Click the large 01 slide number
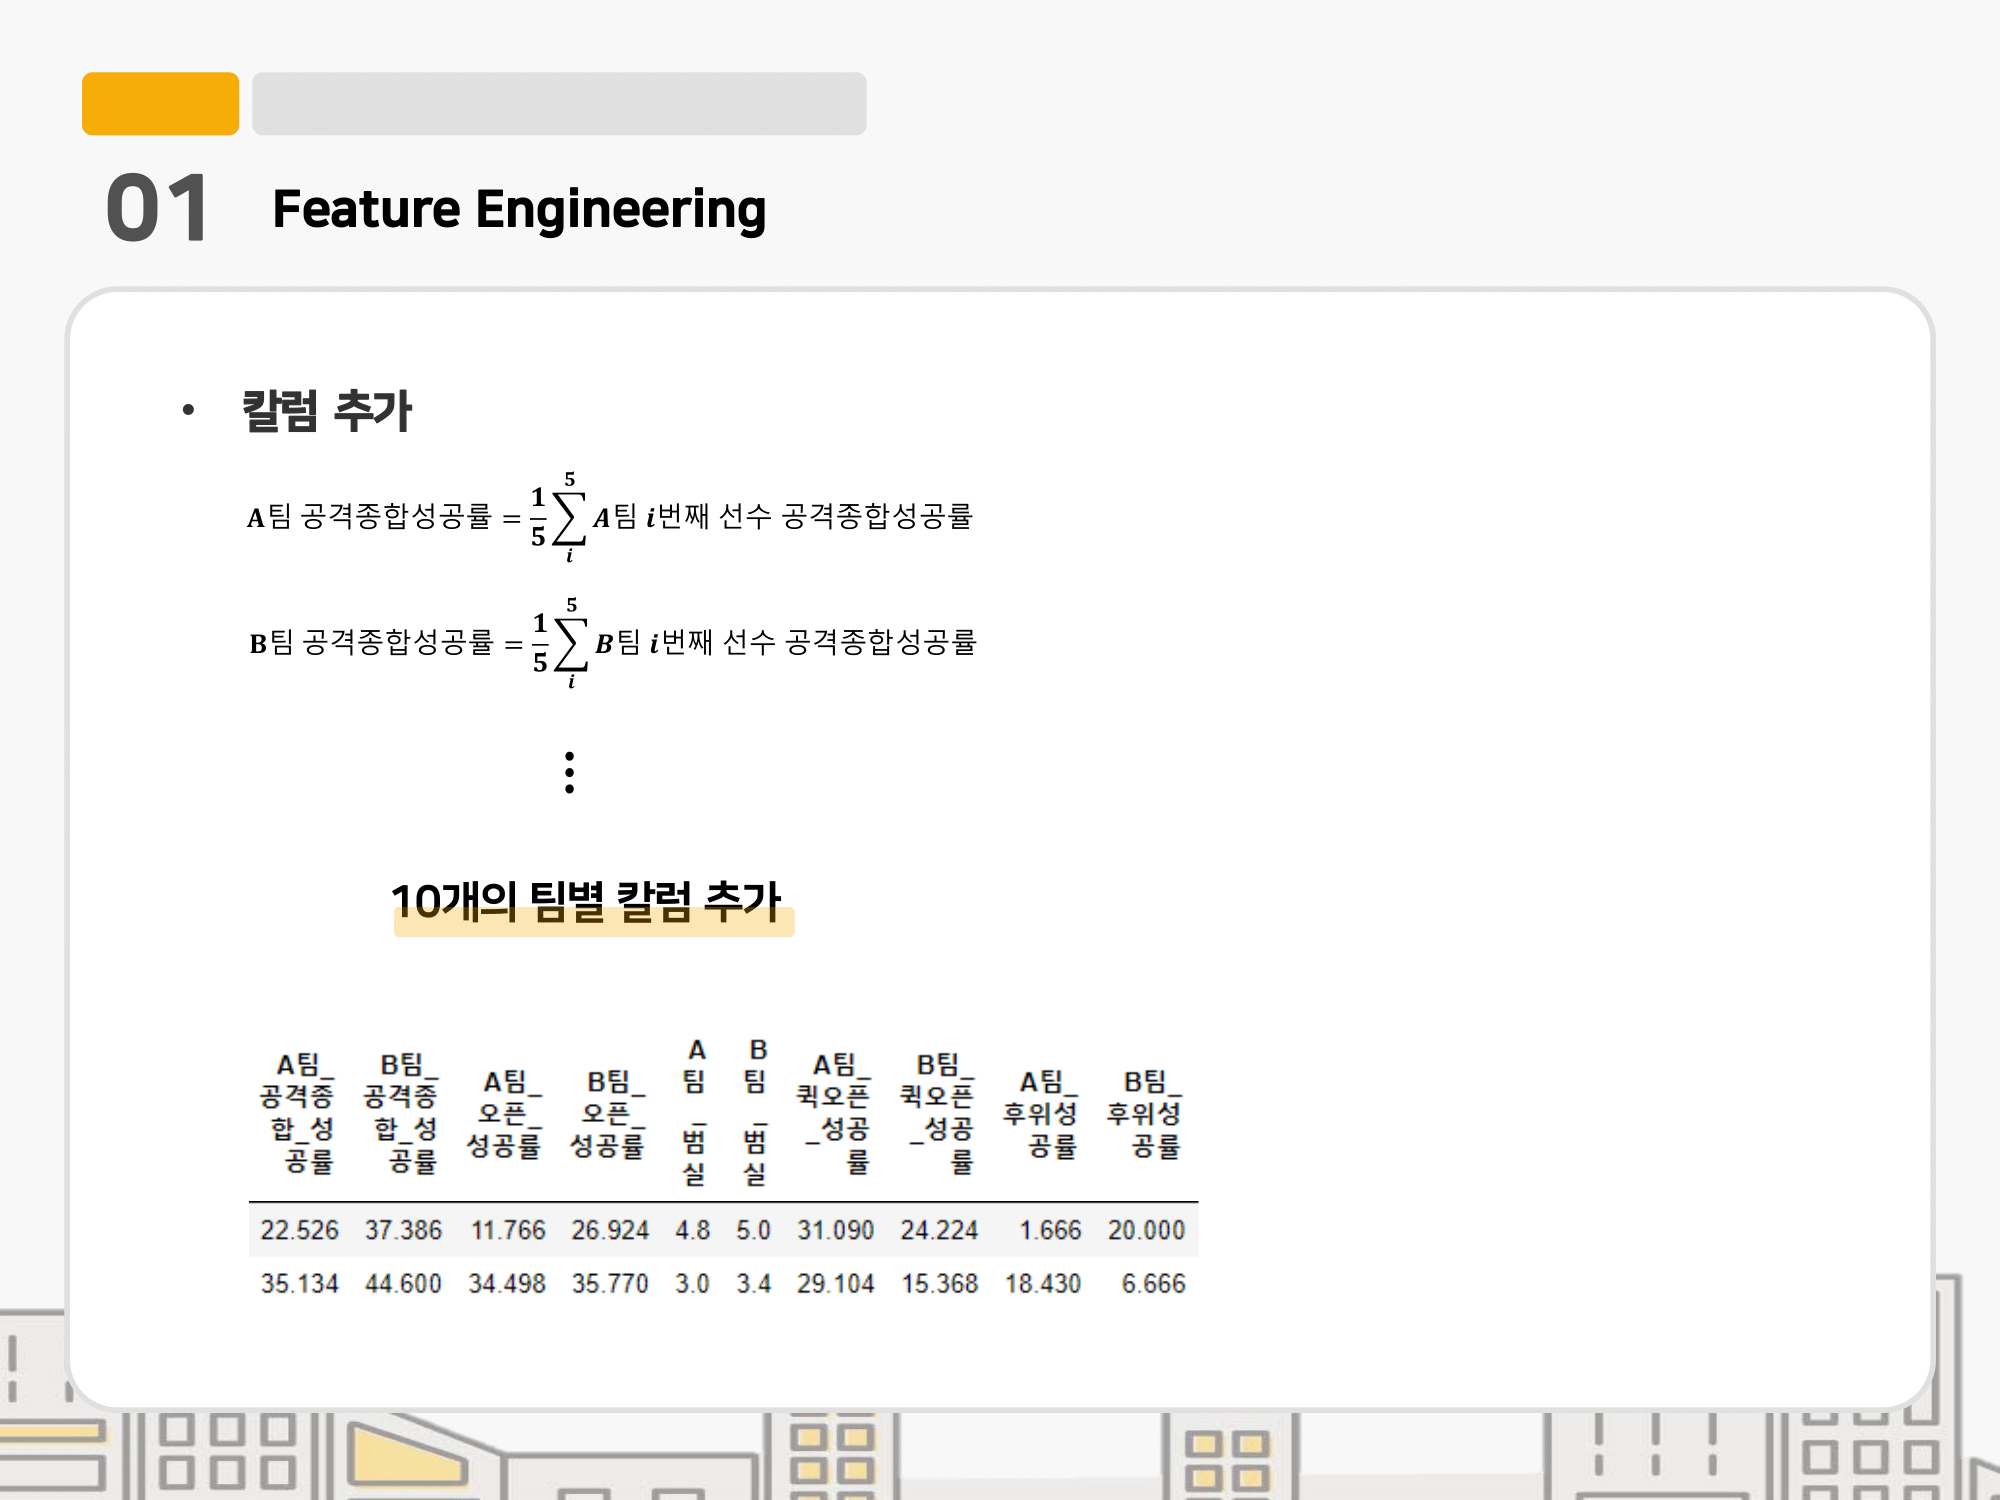Viewport: 2000px width, 1500px height. [x=158, y=208]
